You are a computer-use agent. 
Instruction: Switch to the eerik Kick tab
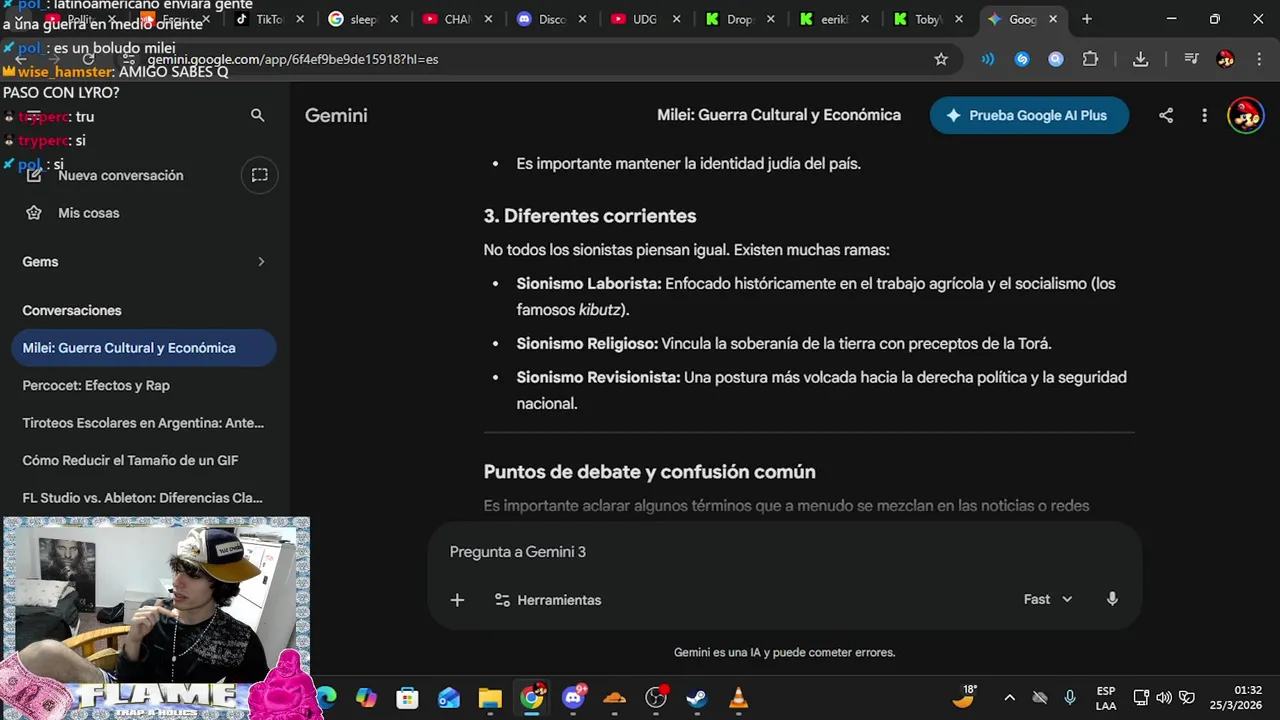point(834,19)
